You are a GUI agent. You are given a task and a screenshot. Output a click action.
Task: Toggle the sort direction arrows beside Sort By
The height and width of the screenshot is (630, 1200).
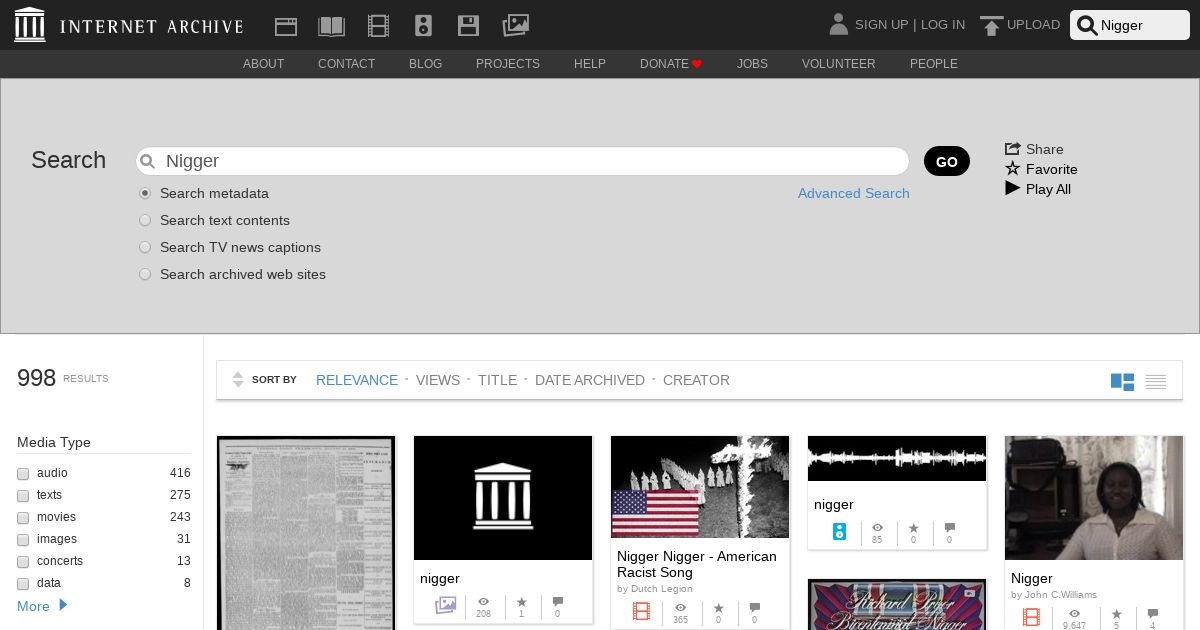238,380
